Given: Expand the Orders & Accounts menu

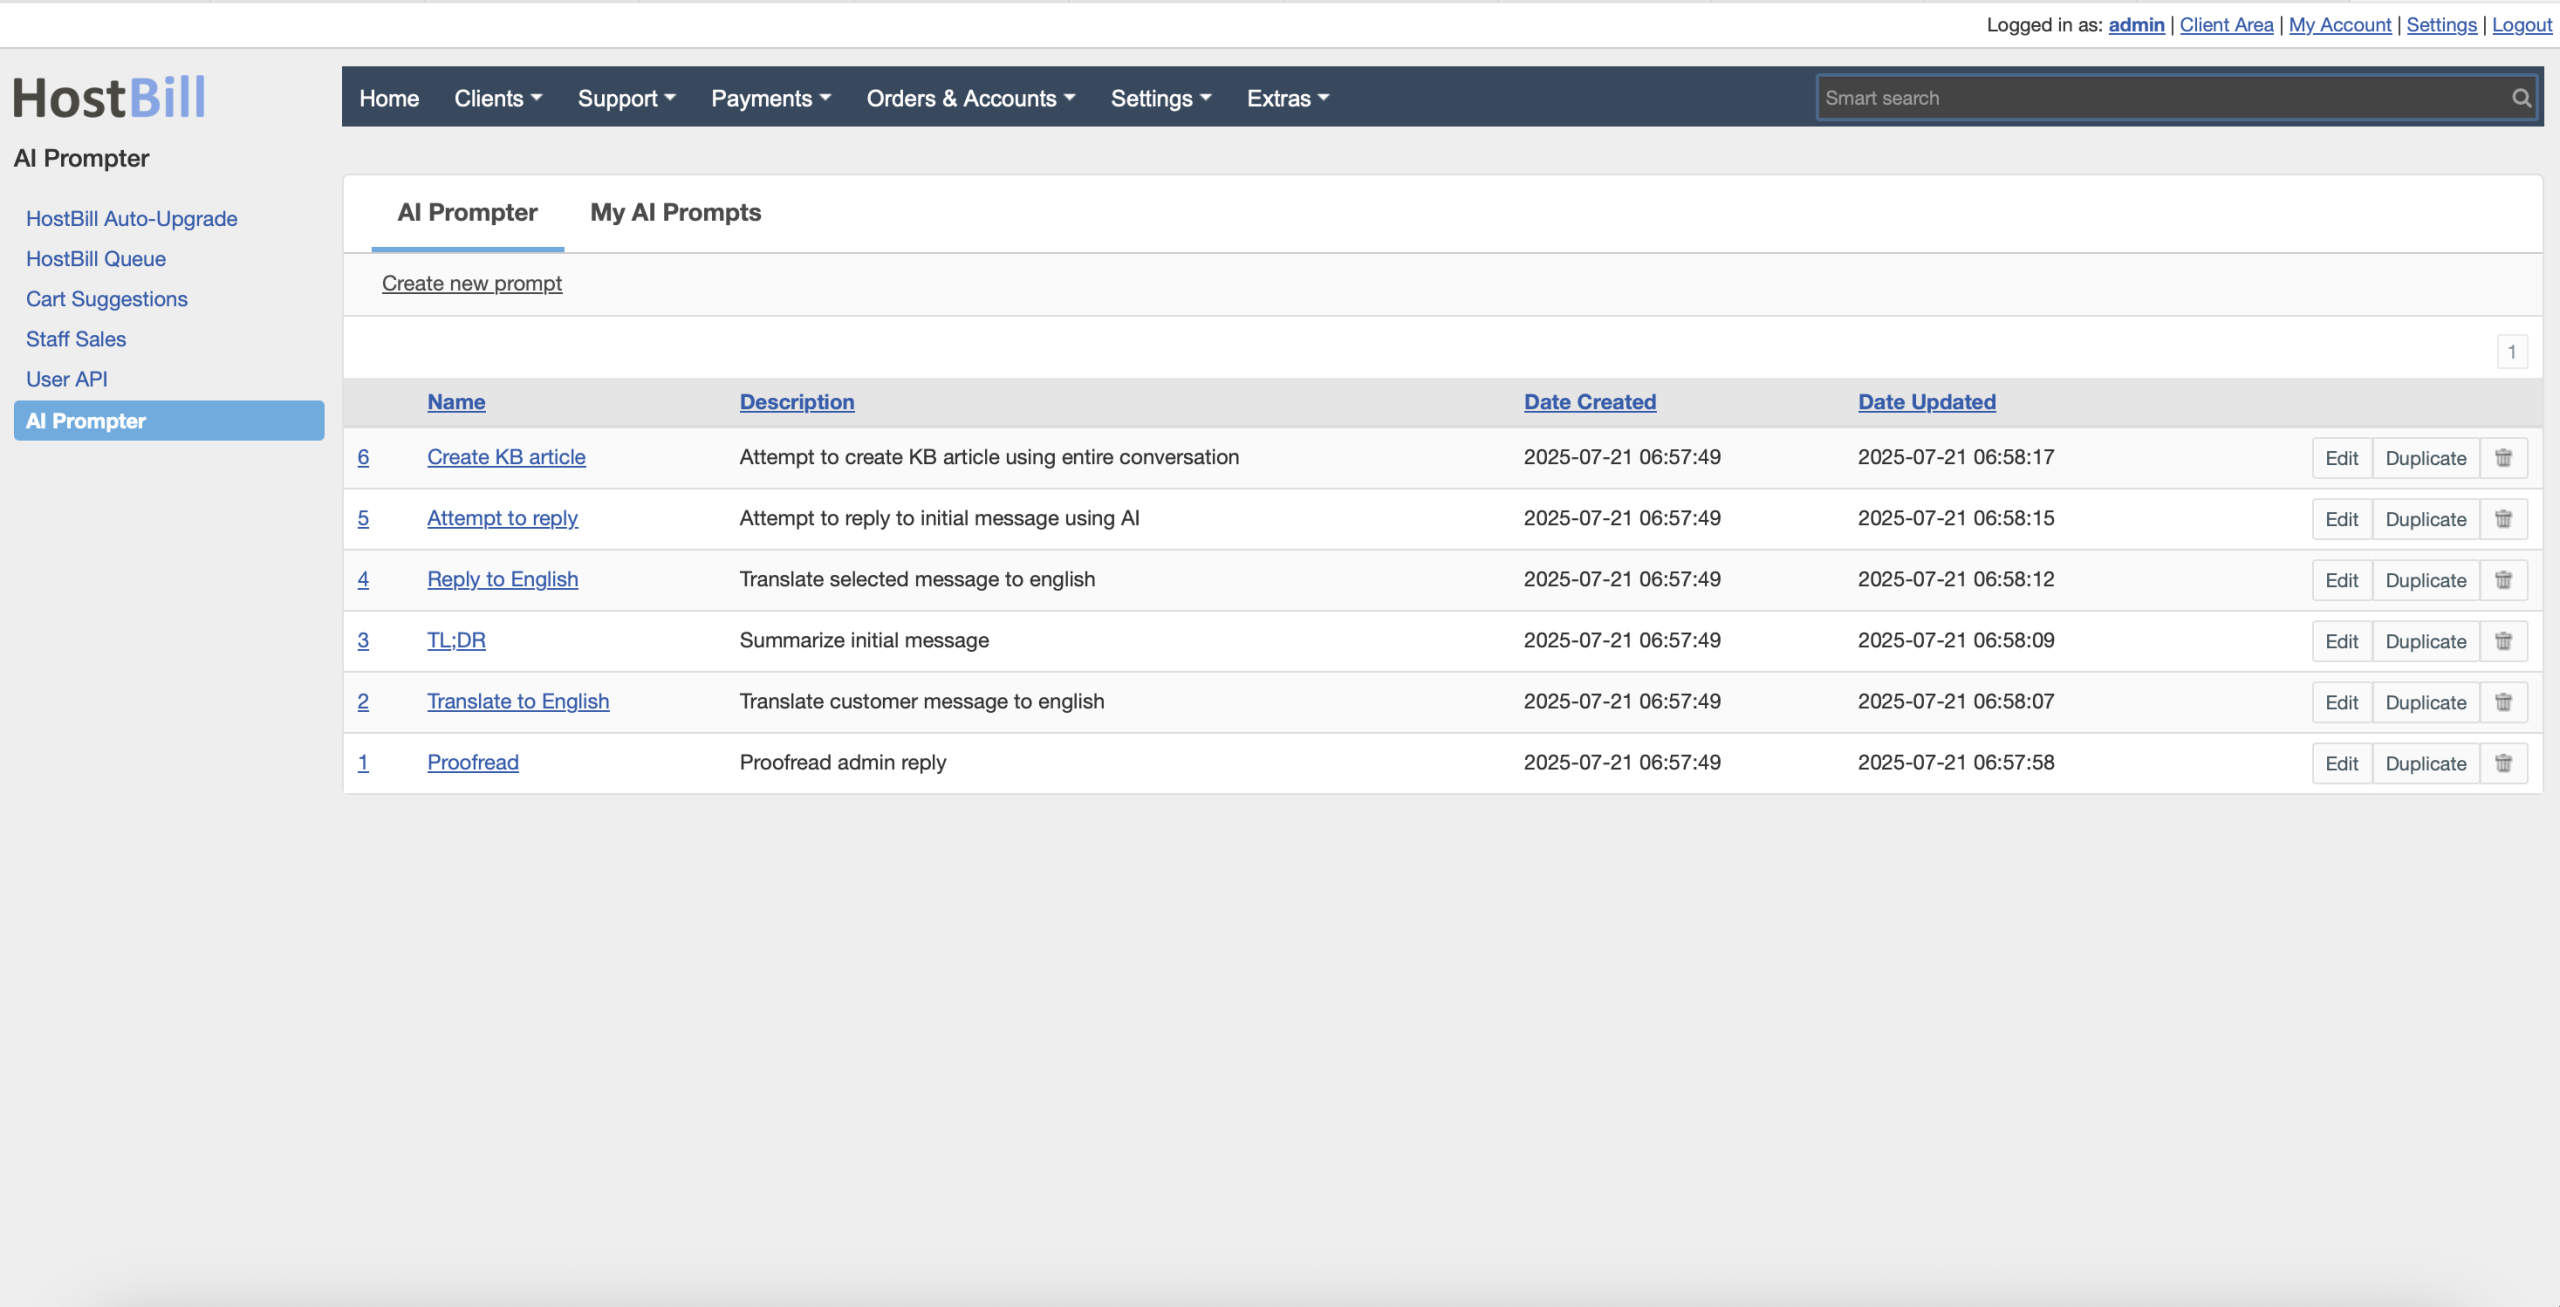Looking at the screenshot, I should point(971,98).
